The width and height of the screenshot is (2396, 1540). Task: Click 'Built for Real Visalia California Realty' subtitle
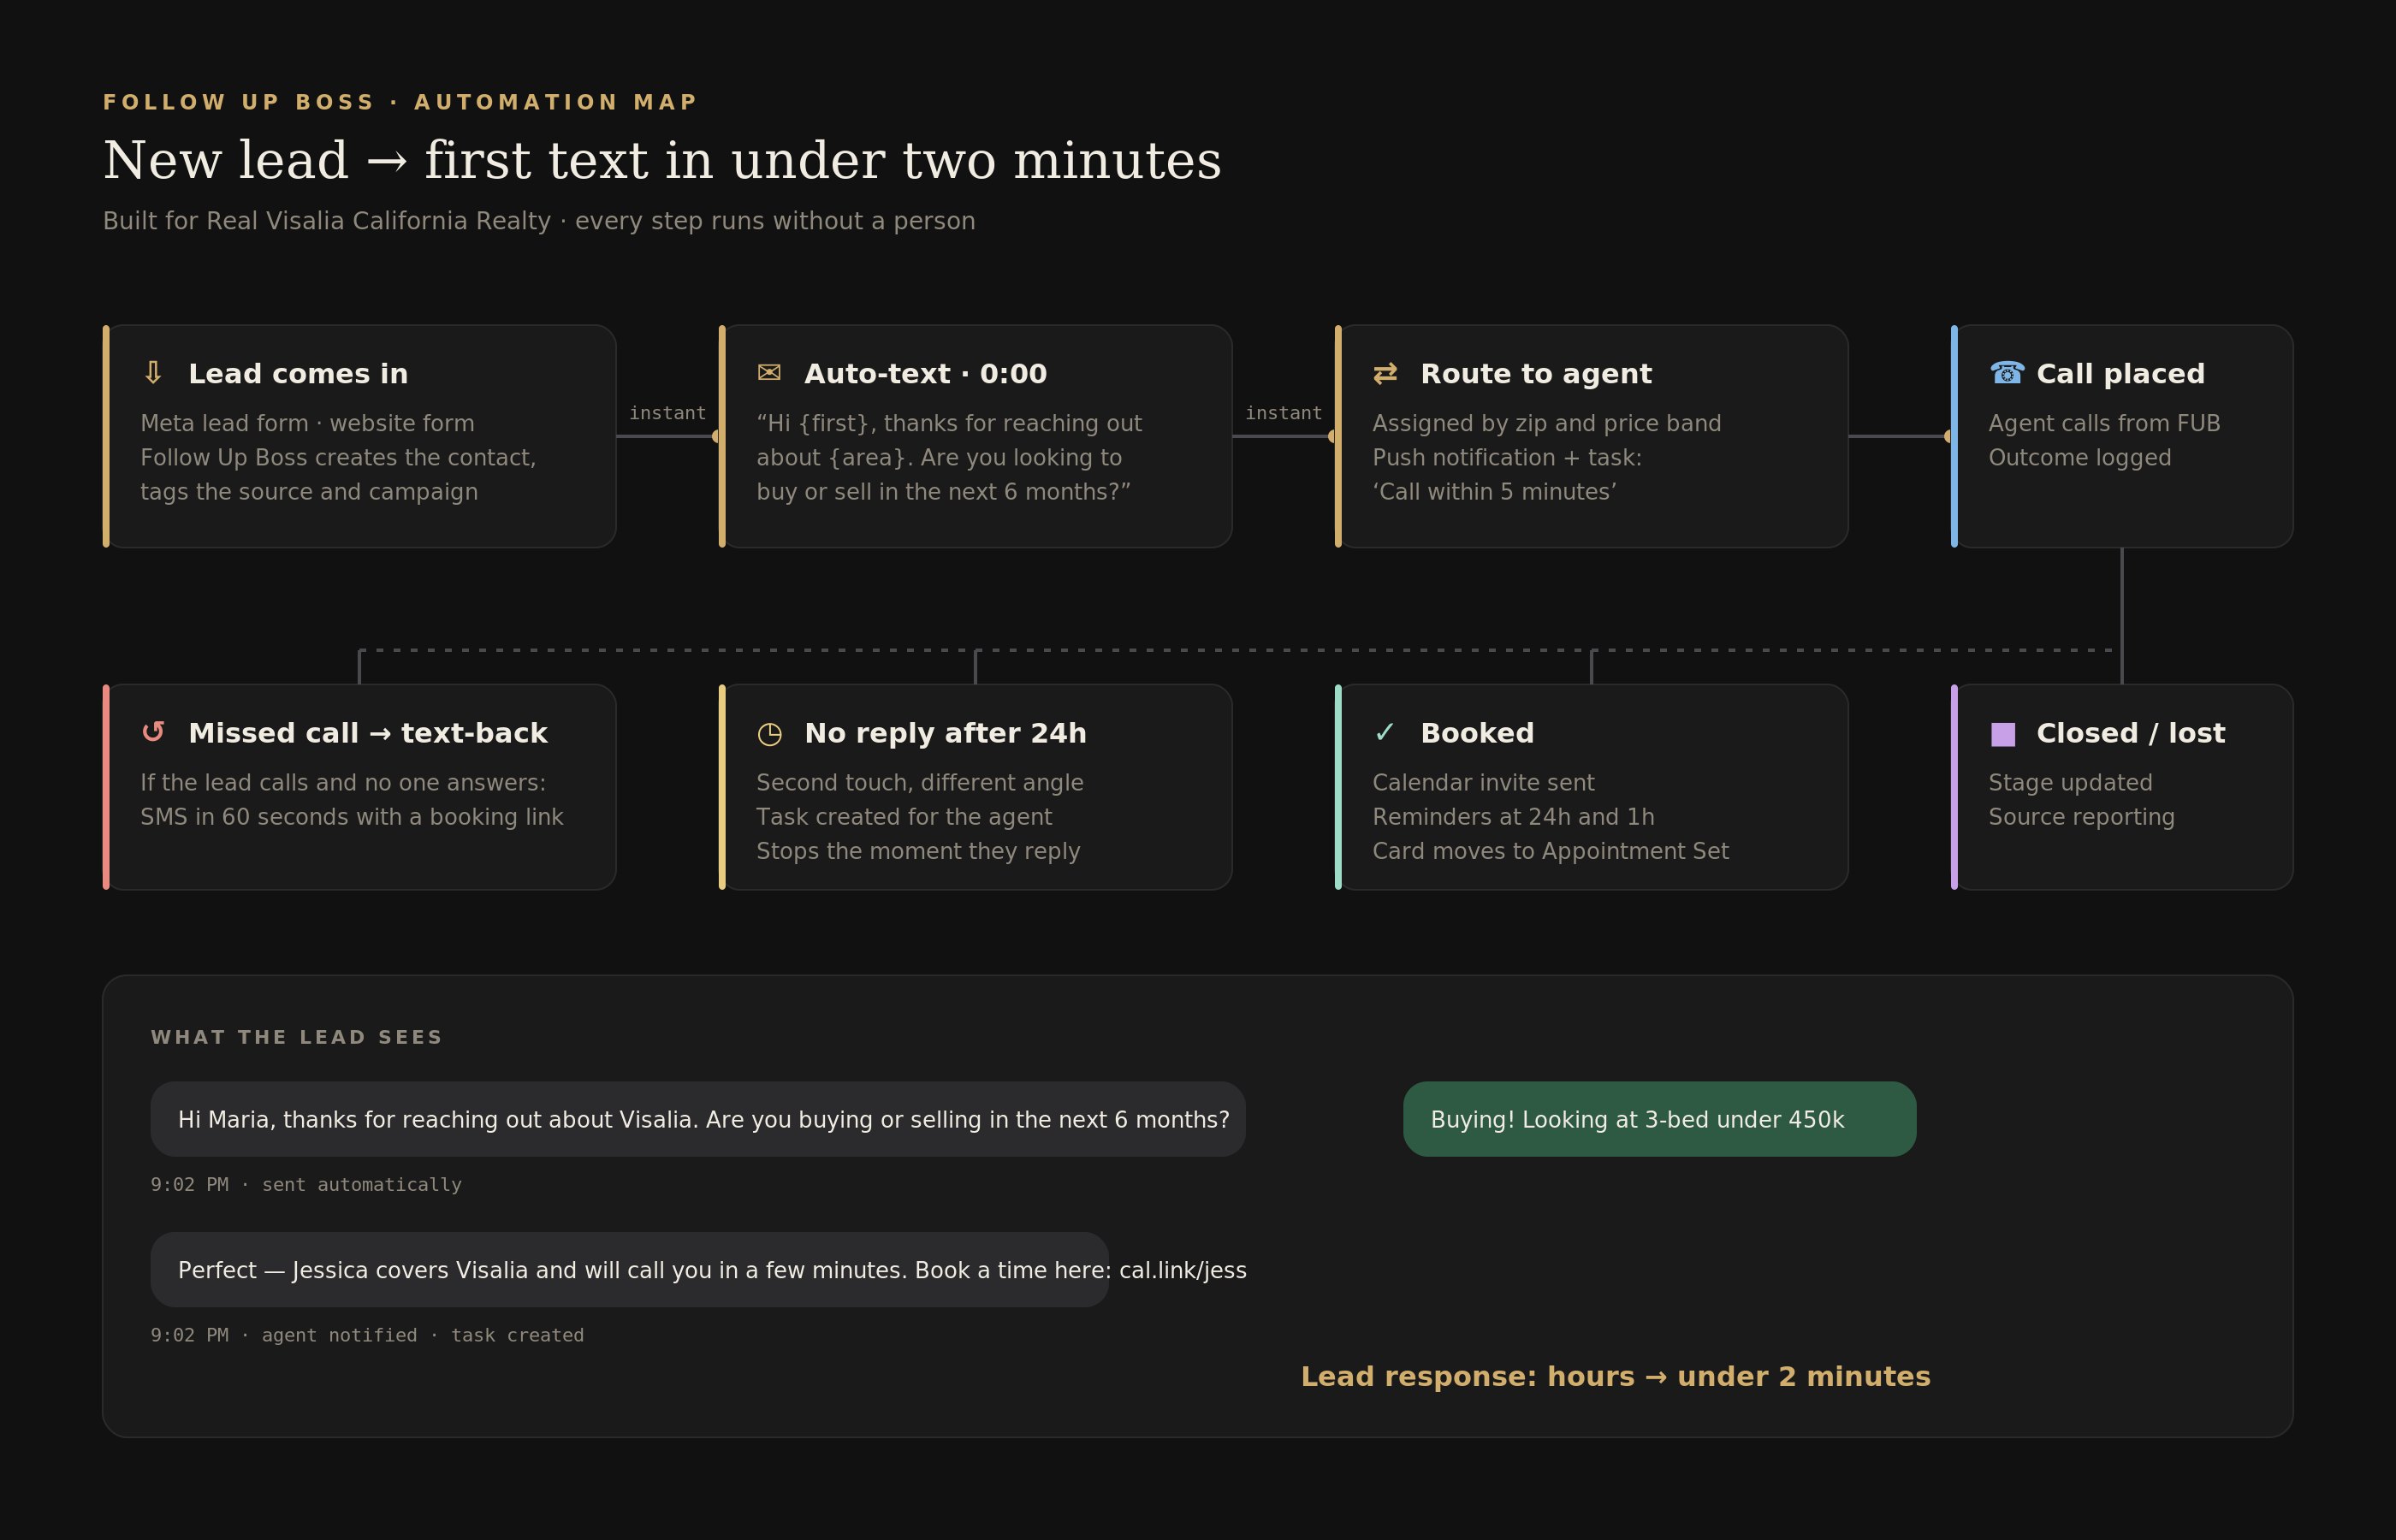click(x=539, y=221)
